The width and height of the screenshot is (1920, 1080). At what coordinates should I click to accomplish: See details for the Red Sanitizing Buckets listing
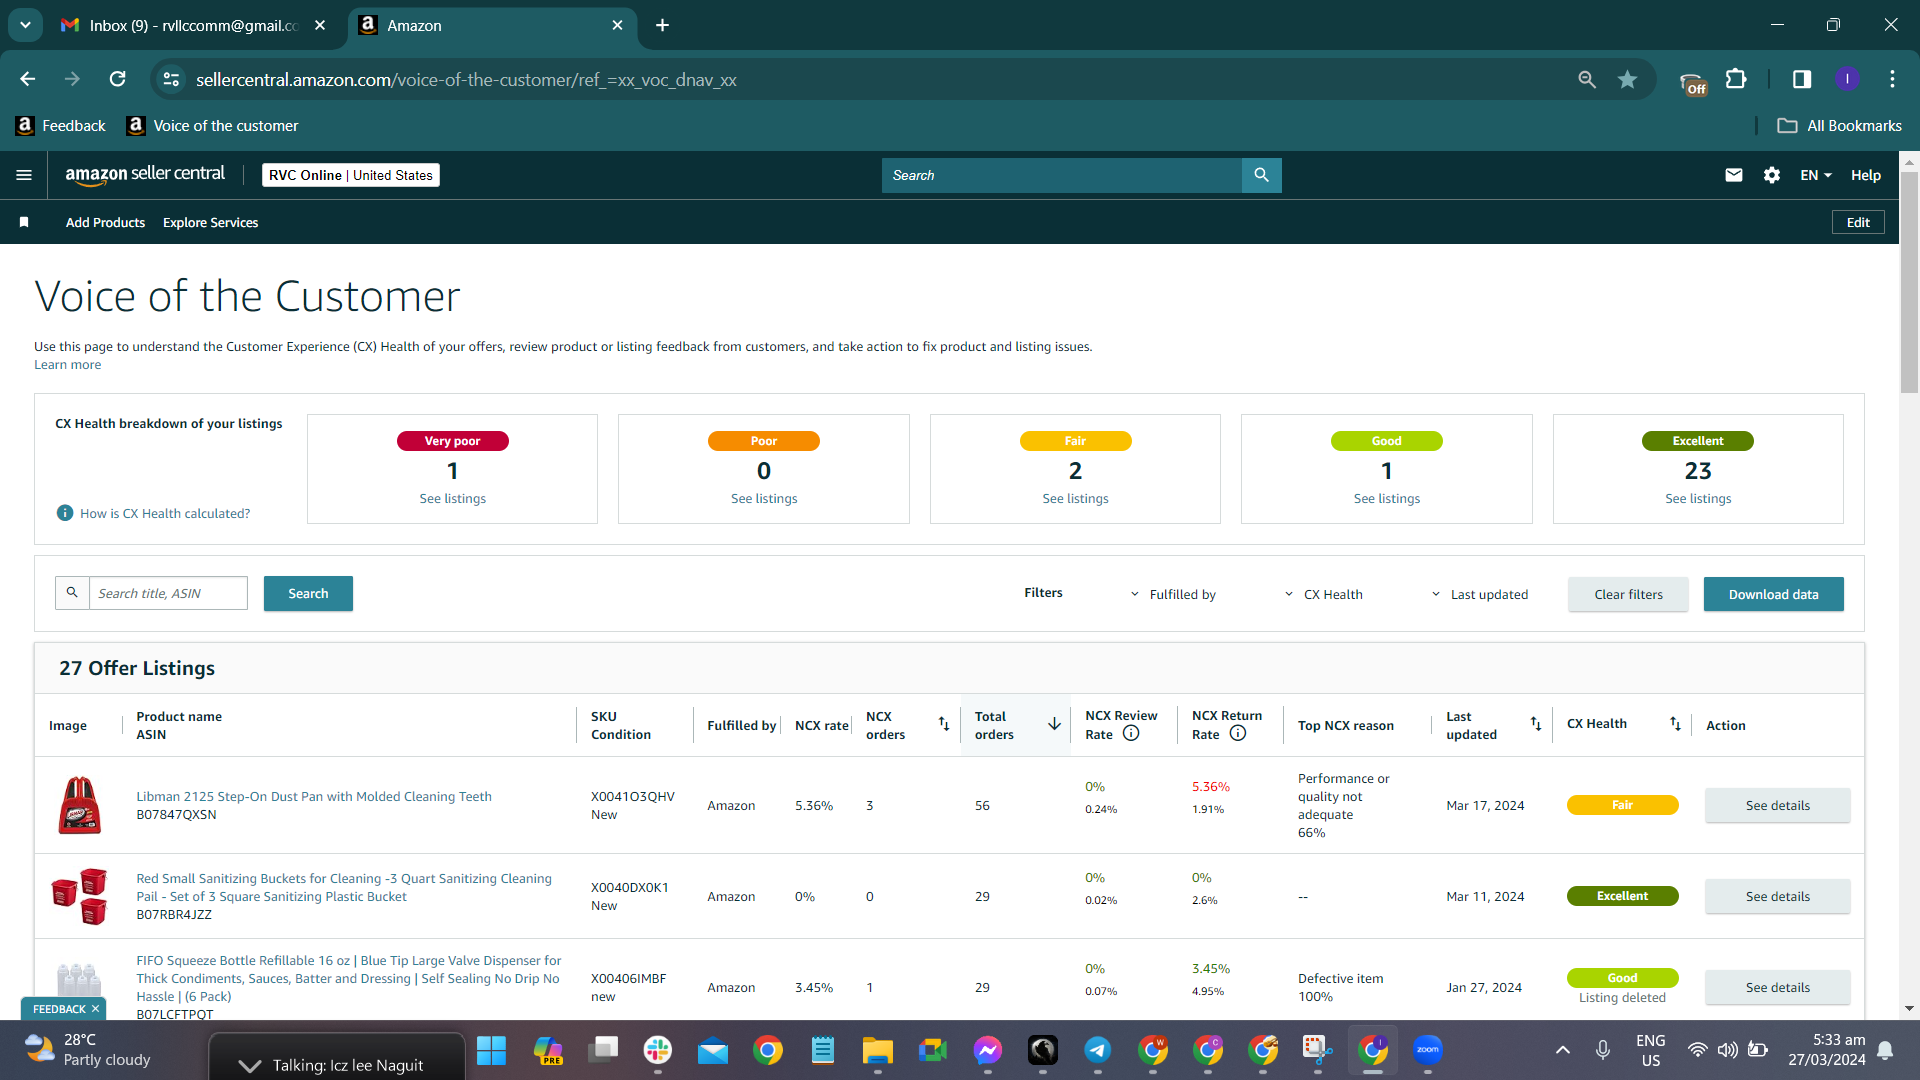(x=1777, y=896)
